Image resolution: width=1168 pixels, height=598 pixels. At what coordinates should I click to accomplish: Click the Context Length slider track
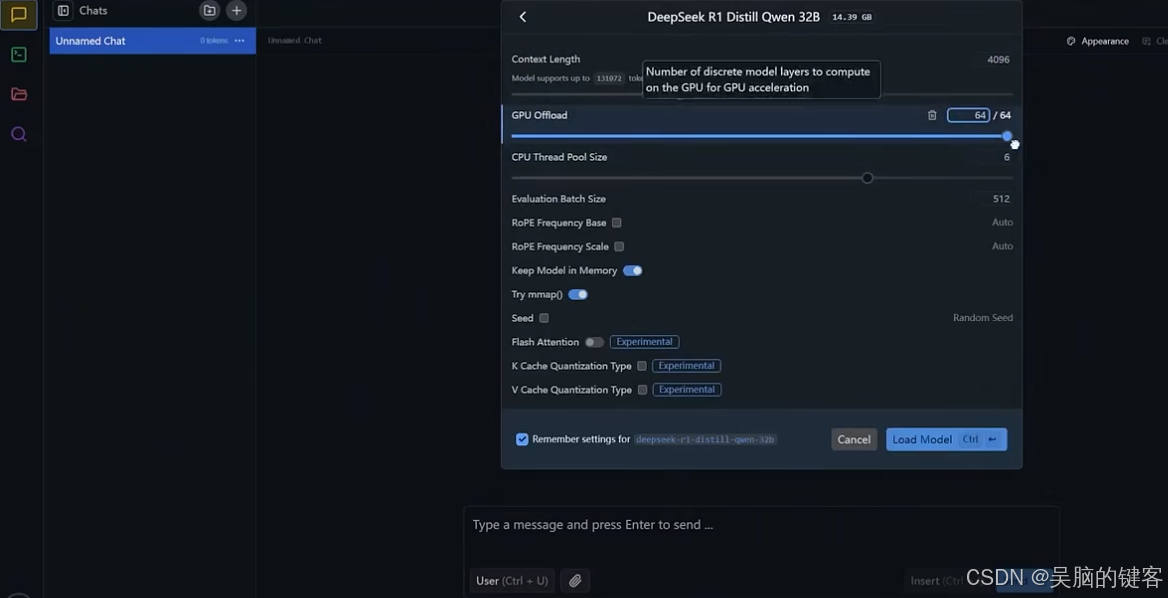(762, 95)
